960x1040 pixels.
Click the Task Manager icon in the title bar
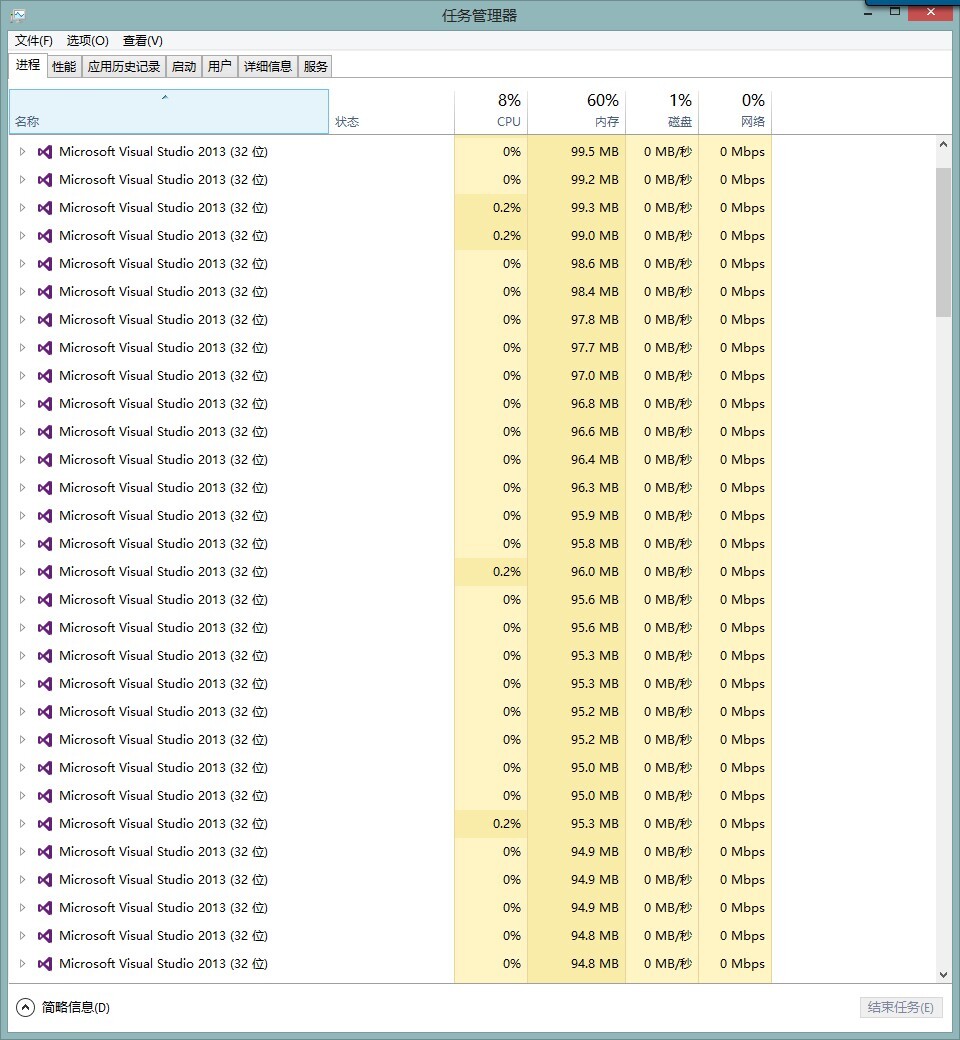click(18, 15)
